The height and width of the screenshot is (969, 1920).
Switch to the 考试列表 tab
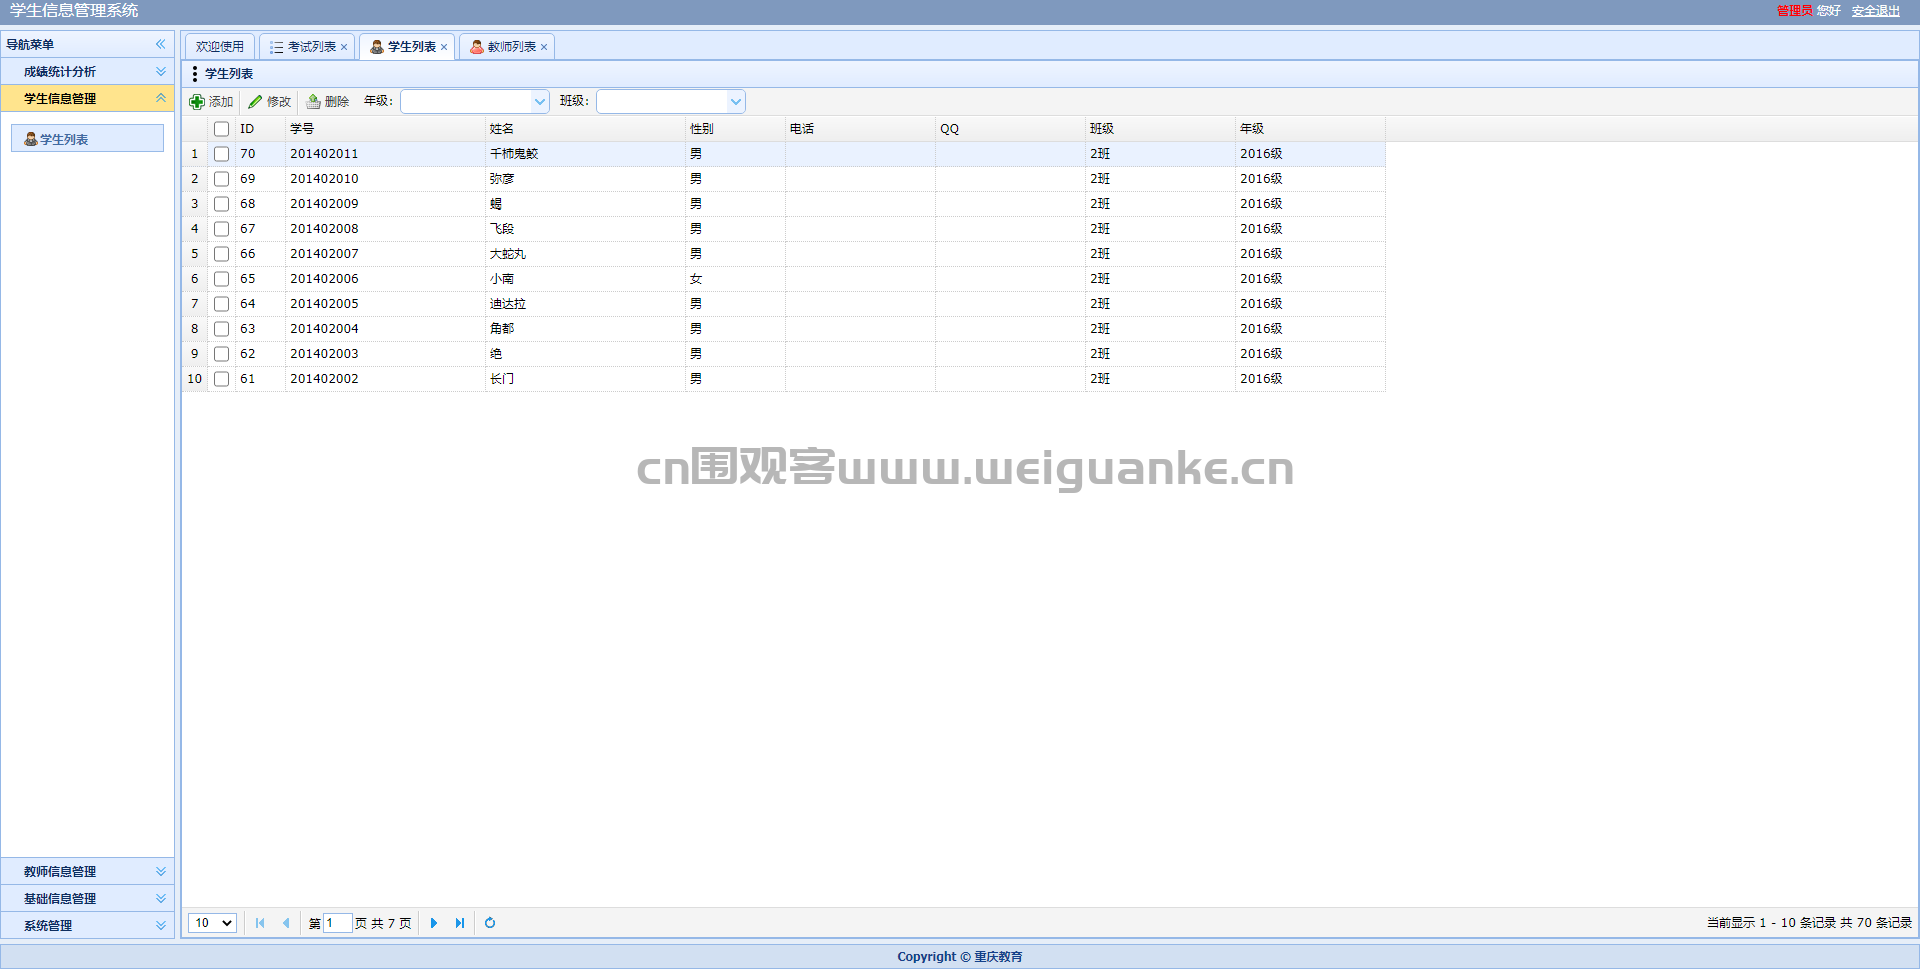tap(307, 47)
